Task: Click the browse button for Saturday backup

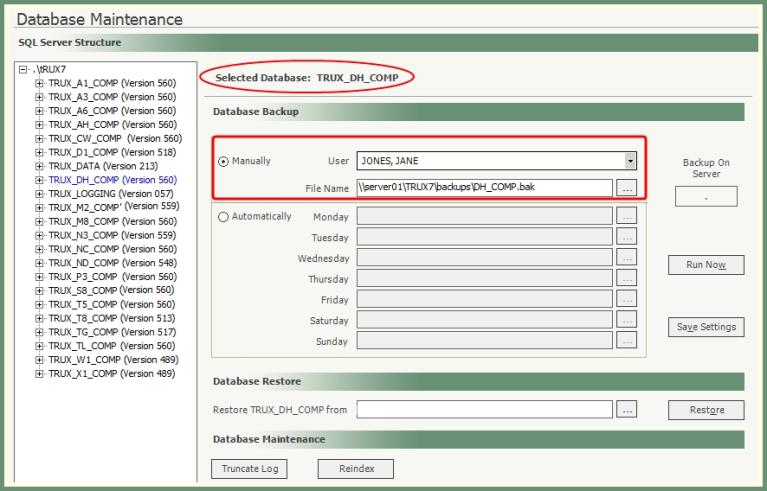Action: click(627, 320)
